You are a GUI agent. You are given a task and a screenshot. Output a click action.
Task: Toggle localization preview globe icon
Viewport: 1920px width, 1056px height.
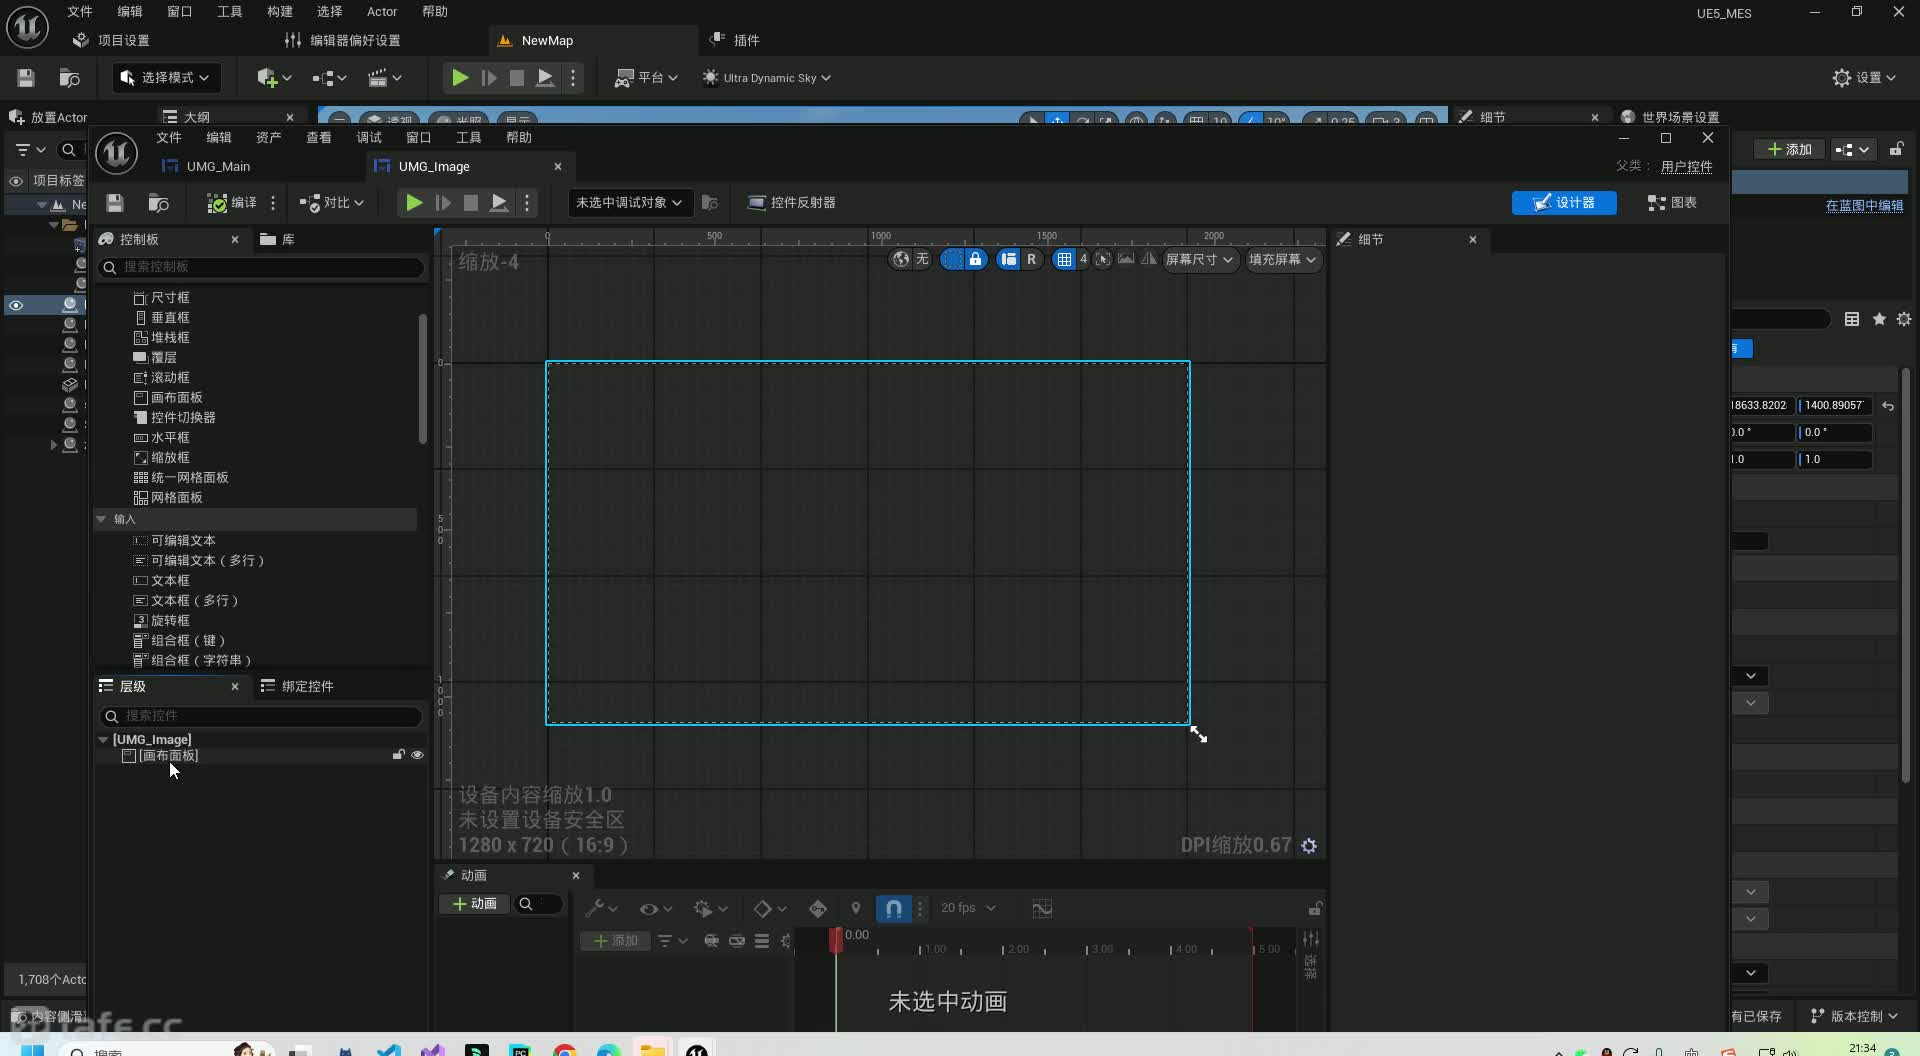(901, 260)
